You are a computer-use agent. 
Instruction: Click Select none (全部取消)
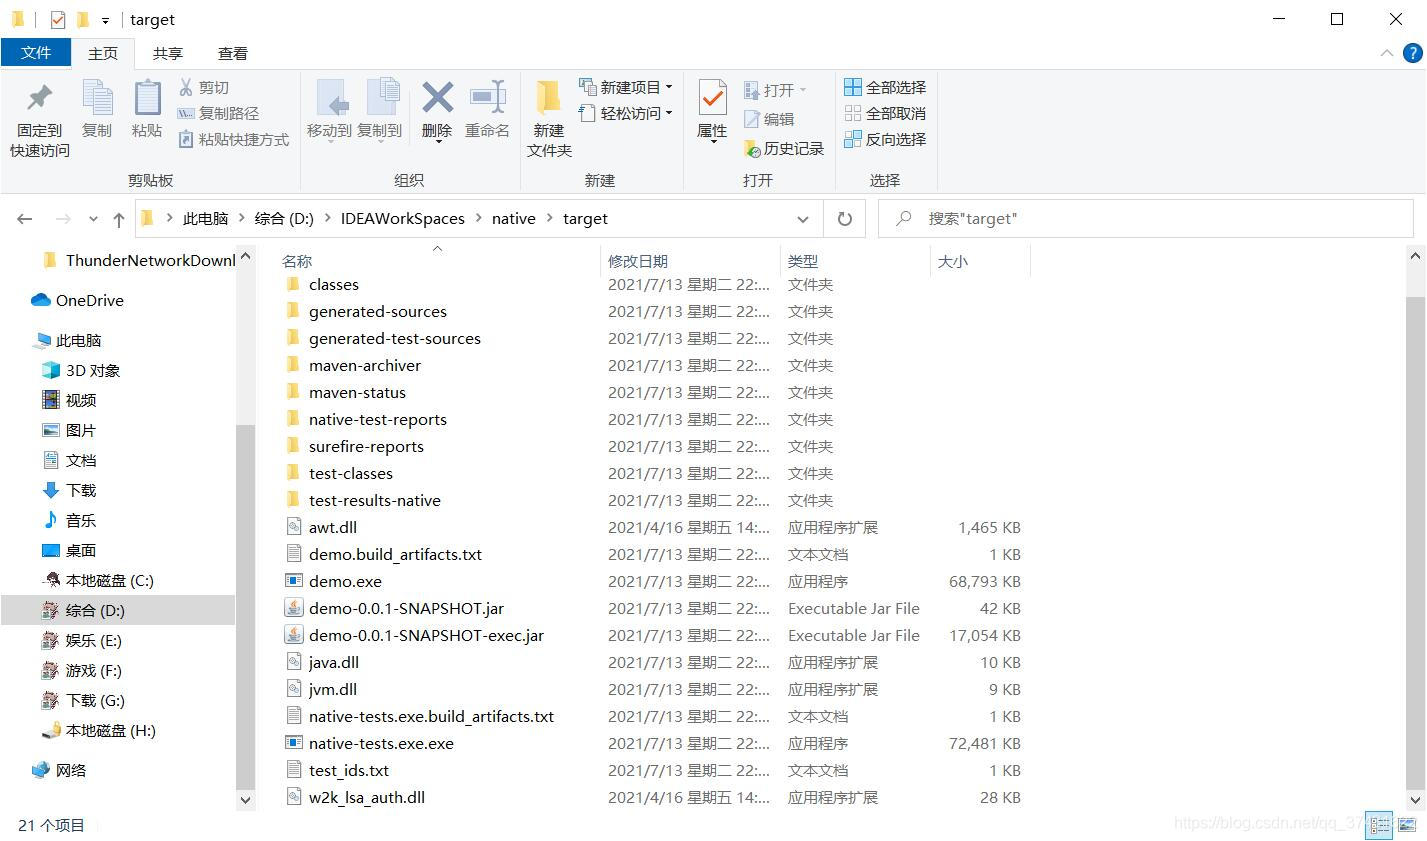[885, 113]
